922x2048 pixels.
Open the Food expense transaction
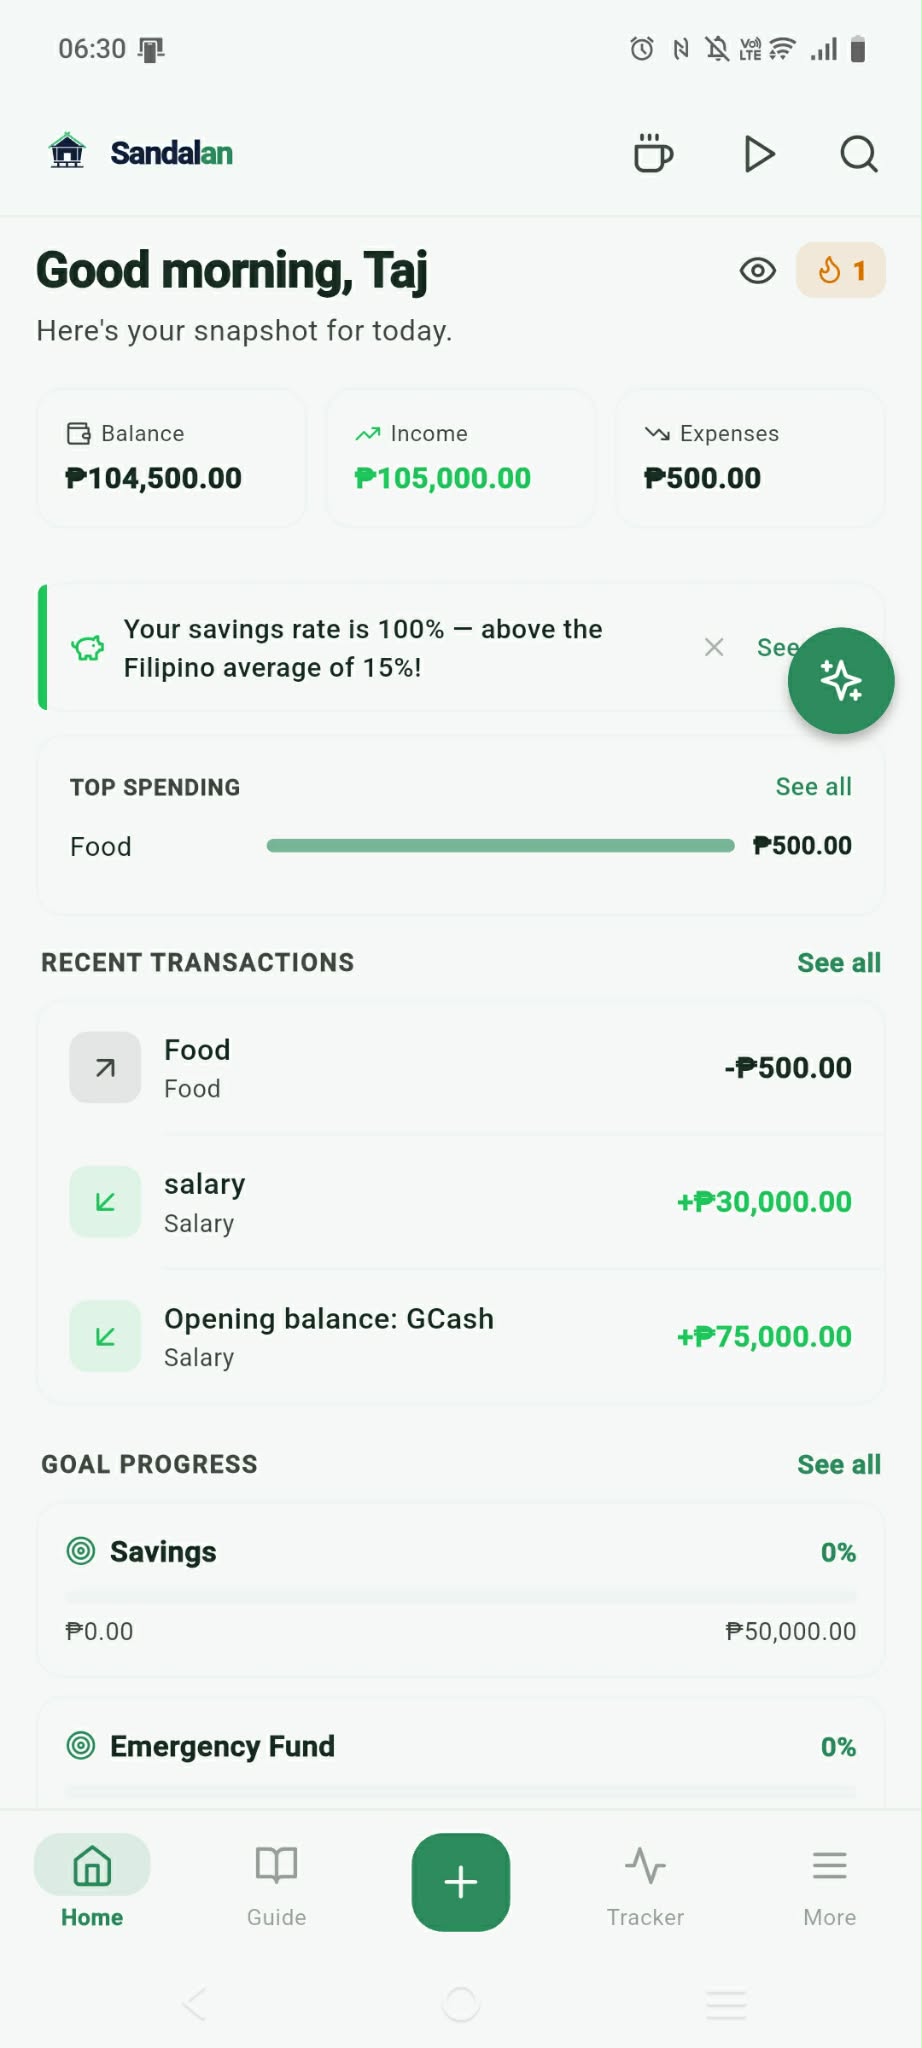coord(460,1068)
